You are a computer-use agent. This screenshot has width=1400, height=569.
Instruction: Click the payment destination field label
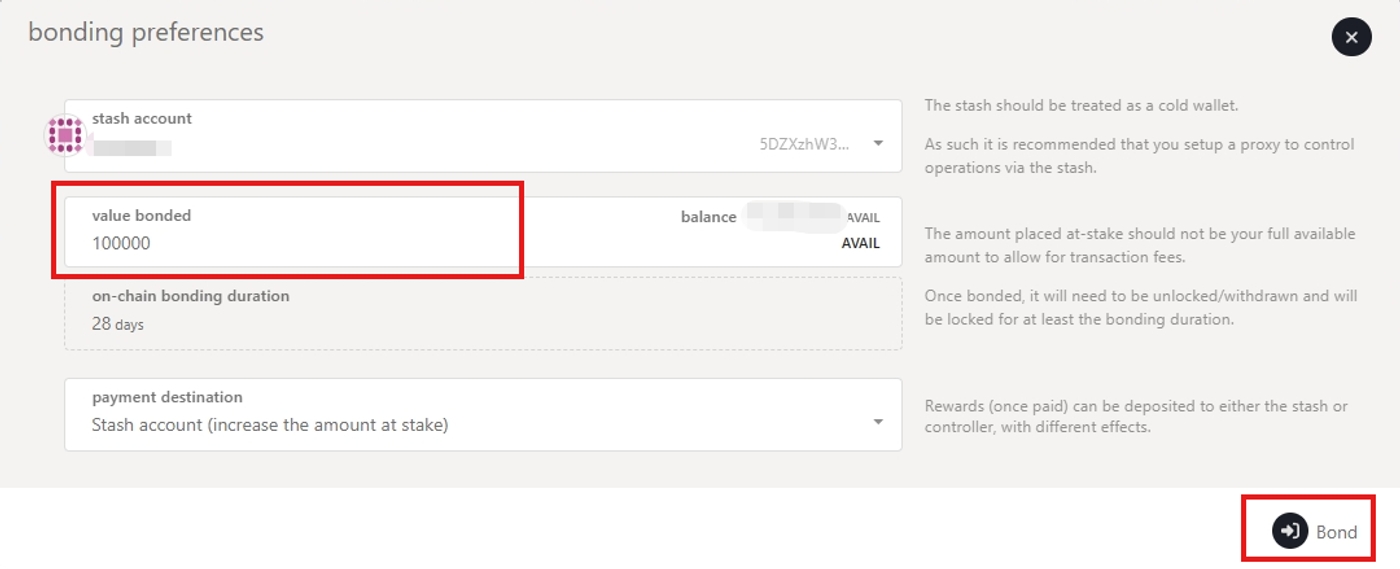tap(167, 397)
